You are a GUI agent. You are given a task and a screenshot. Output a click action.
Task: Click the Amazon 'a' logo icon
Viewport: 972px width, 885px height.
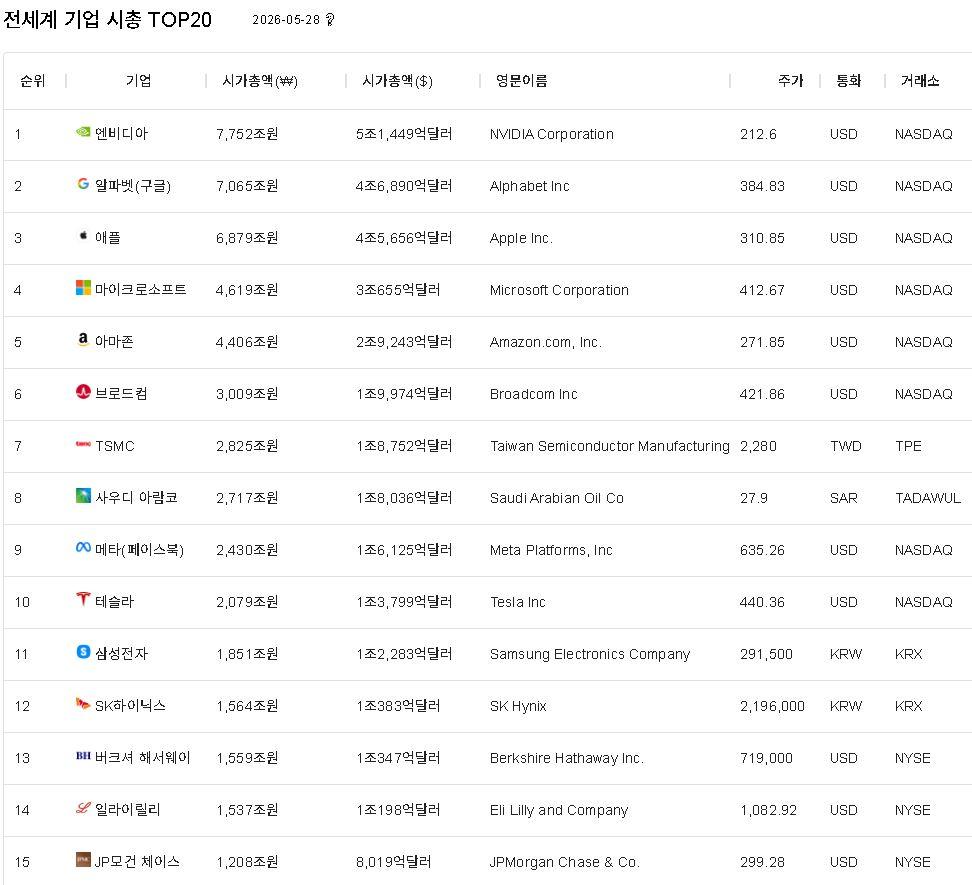[83, 339]
